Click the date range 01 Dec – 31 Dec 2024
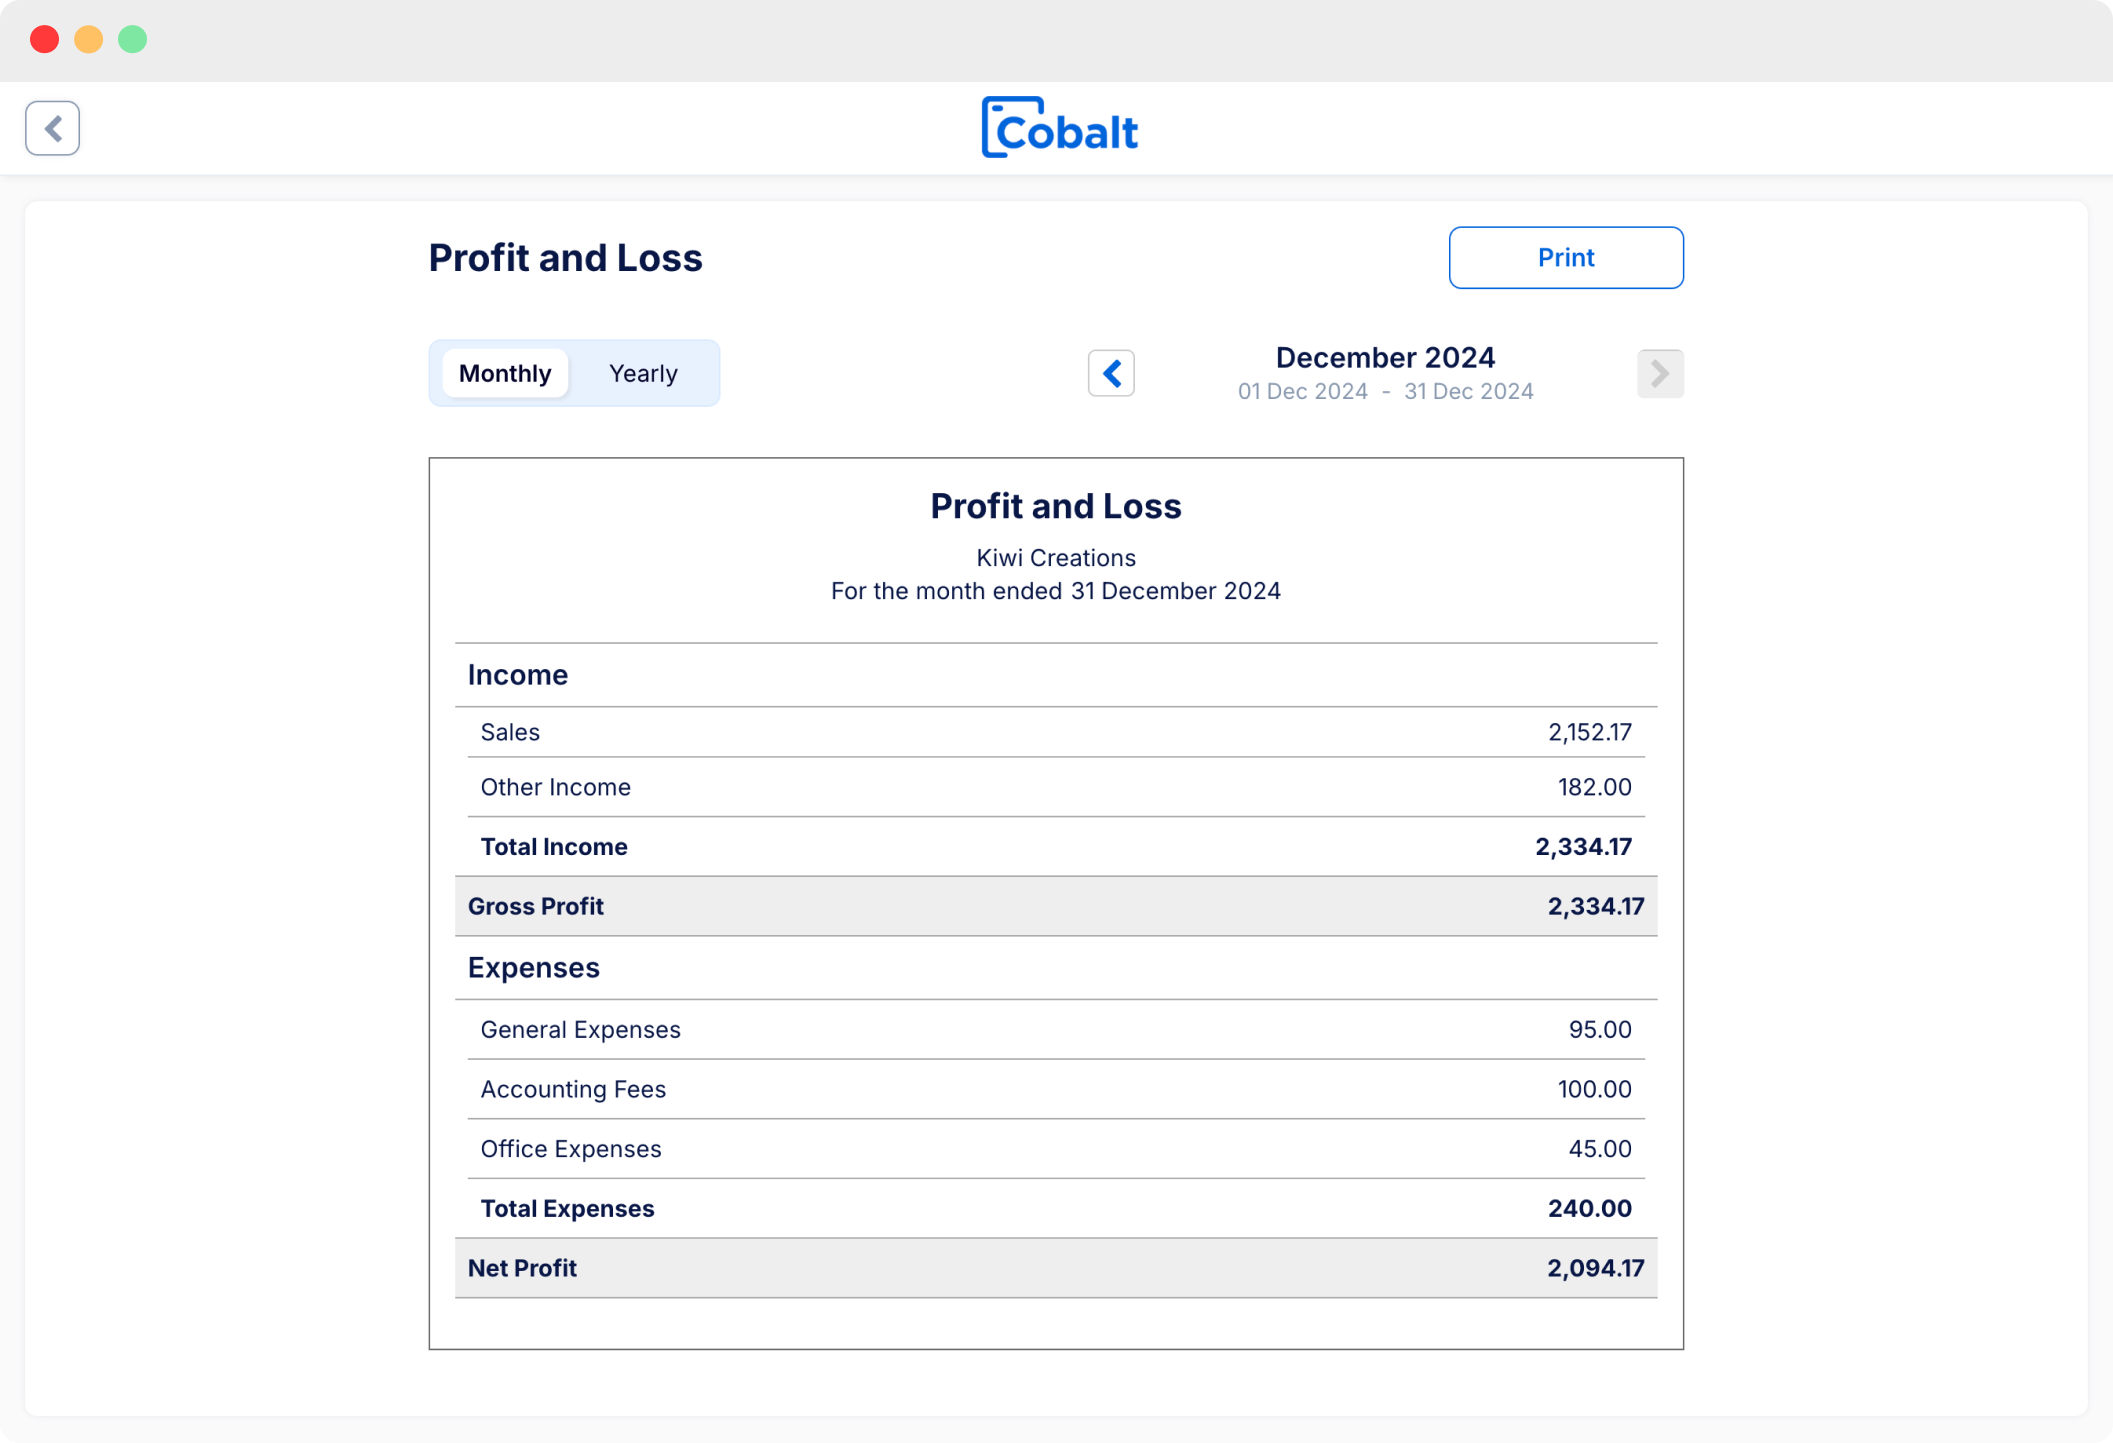 [x=1385, y=391]
